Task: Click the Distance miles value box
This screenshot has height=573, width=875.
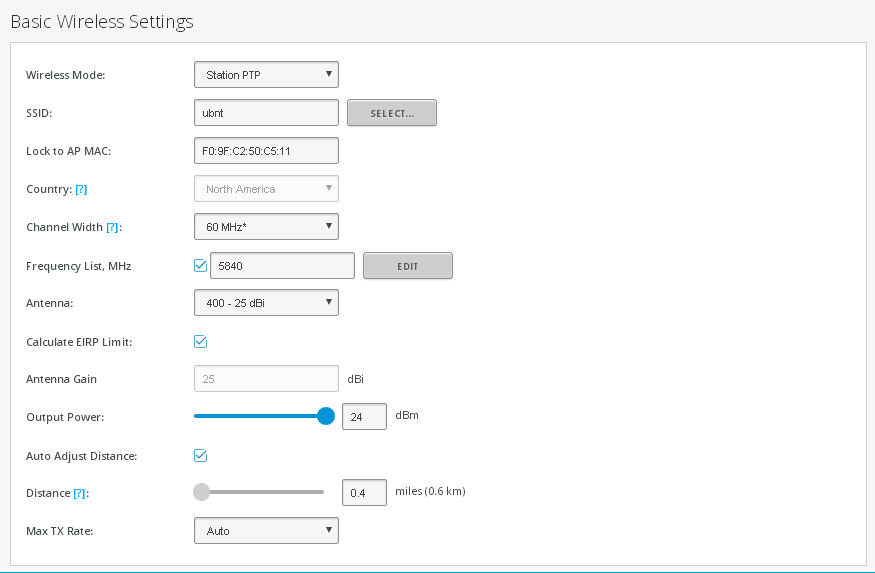Action: (364, 492)
